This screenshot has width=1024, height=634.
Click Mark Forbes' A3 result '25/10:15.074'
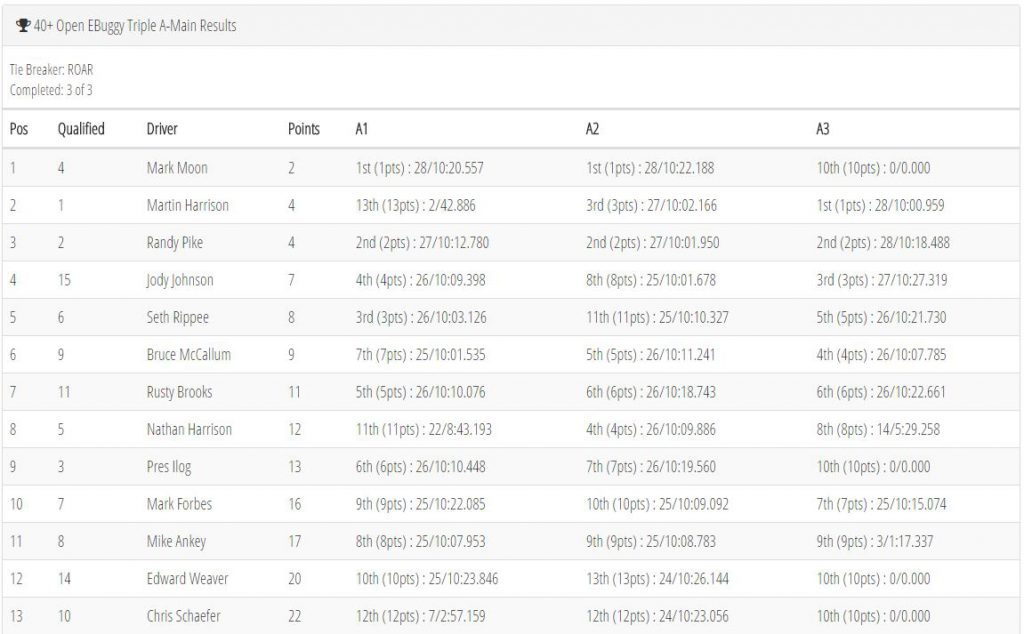click(x=912, y=504)
